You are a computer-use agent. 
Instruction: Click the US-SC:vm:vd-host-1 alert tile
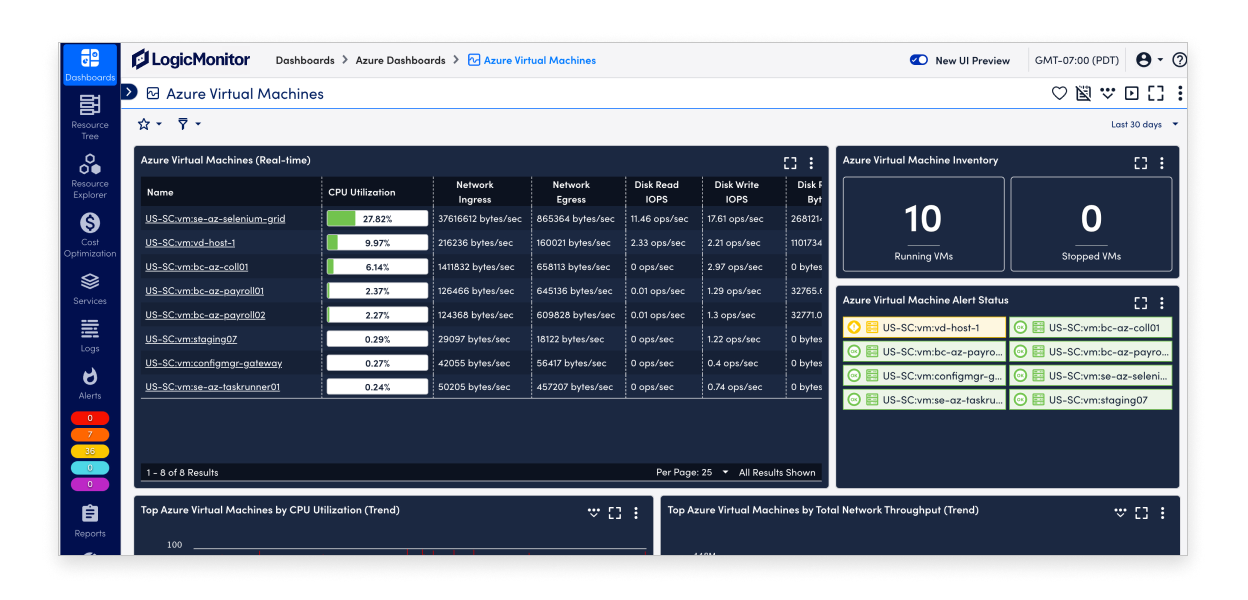coord(922,326)
